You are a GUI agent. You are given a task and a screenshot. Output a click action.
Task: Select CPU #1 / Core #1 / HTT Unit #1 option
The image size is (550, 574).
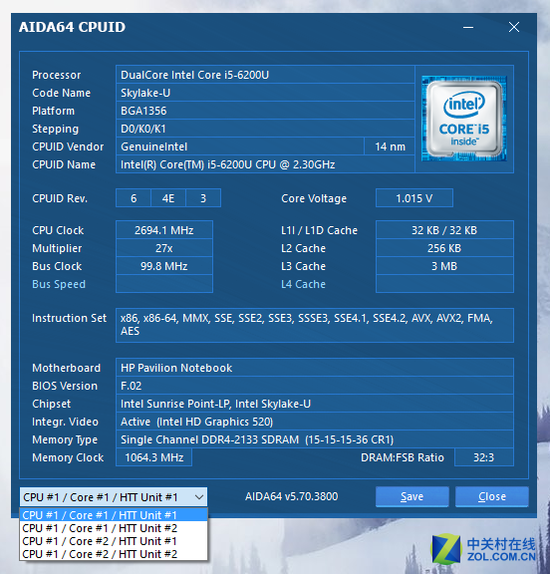click(x=114, y=515)
